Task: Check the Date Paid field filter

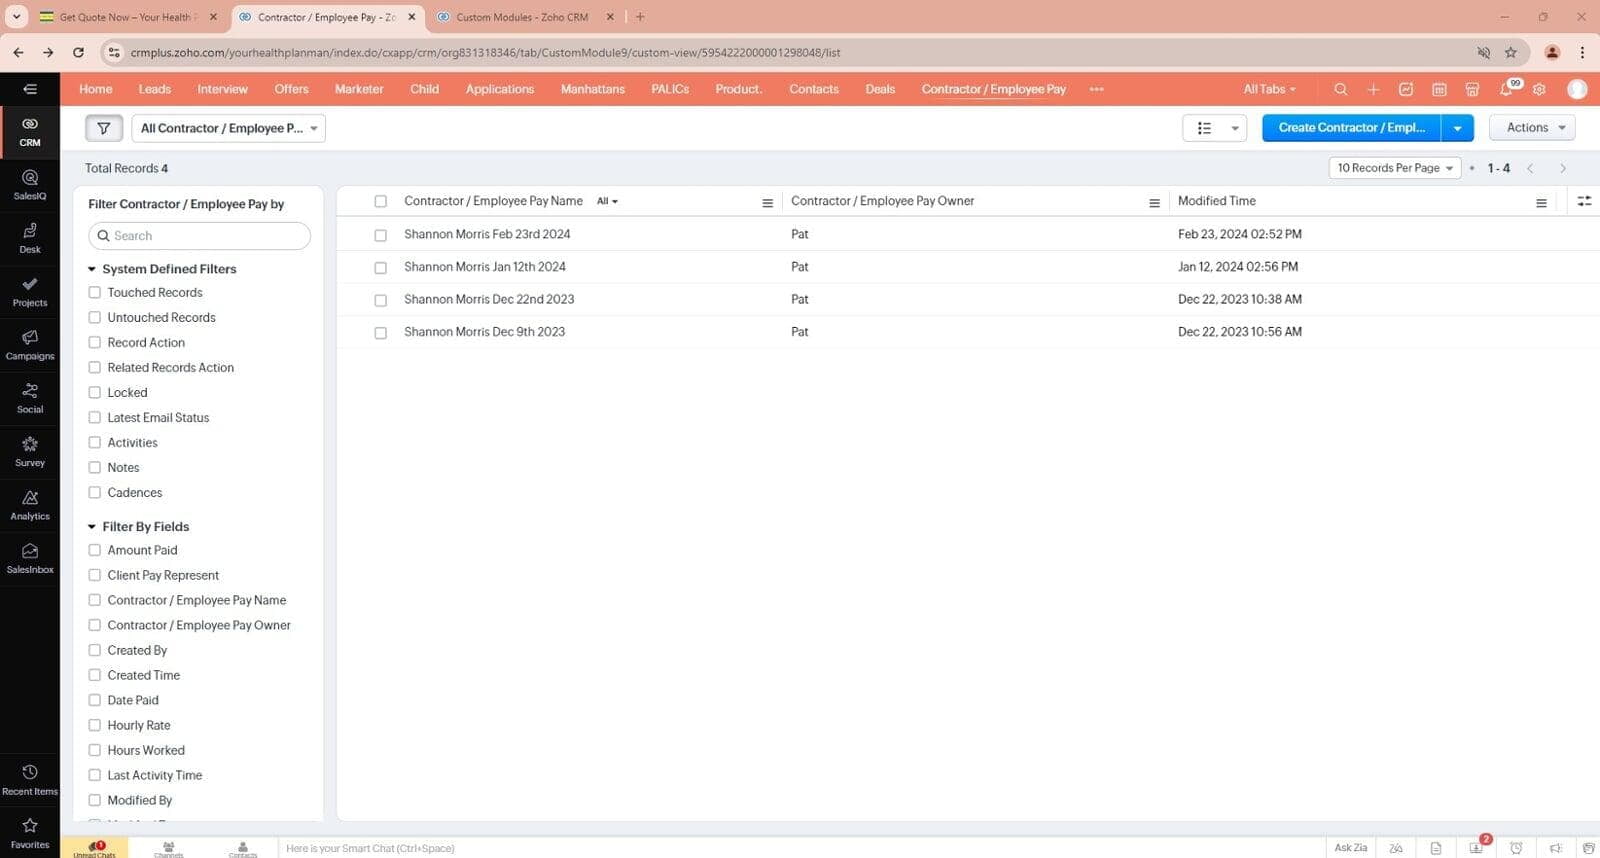Action: [95, 700]
